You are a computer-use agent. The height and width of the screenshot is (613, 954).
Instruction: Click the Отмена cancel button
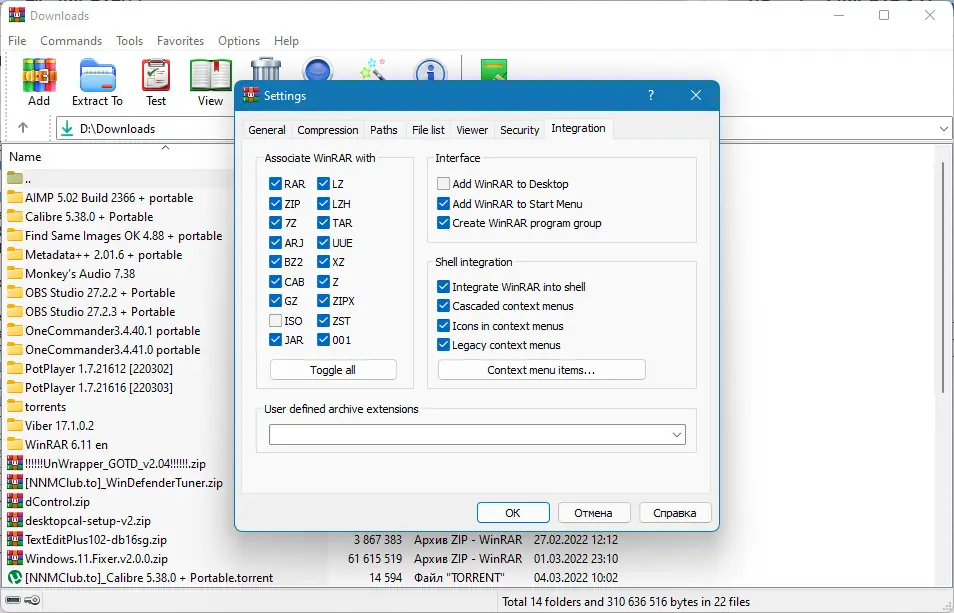[593, 513]
